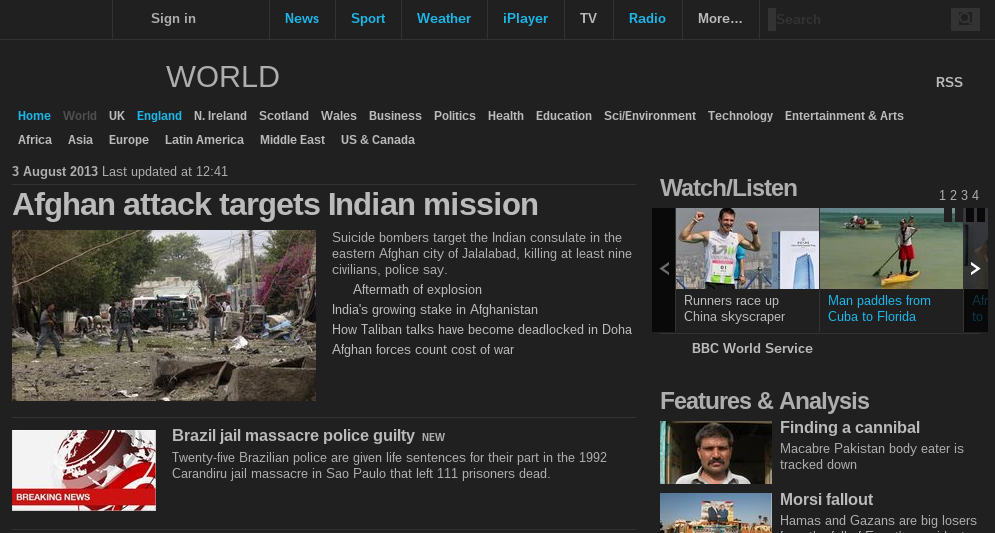Open Runners race up China skyscraper link
Image resolution: width=995 pixels, height=533 pixels.
(734, 309)
